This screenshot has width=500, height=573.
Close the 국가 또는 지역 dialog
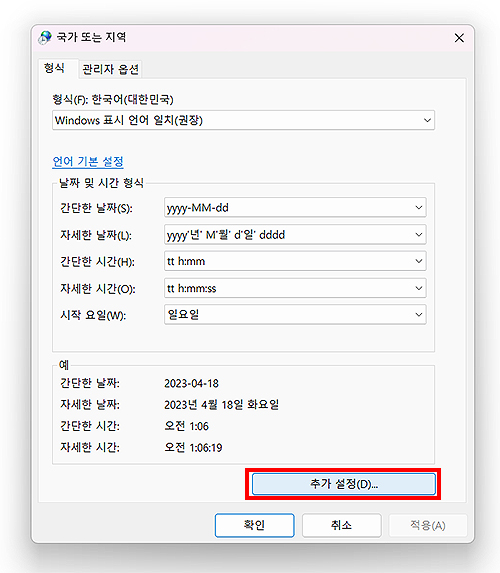point(459,38)
